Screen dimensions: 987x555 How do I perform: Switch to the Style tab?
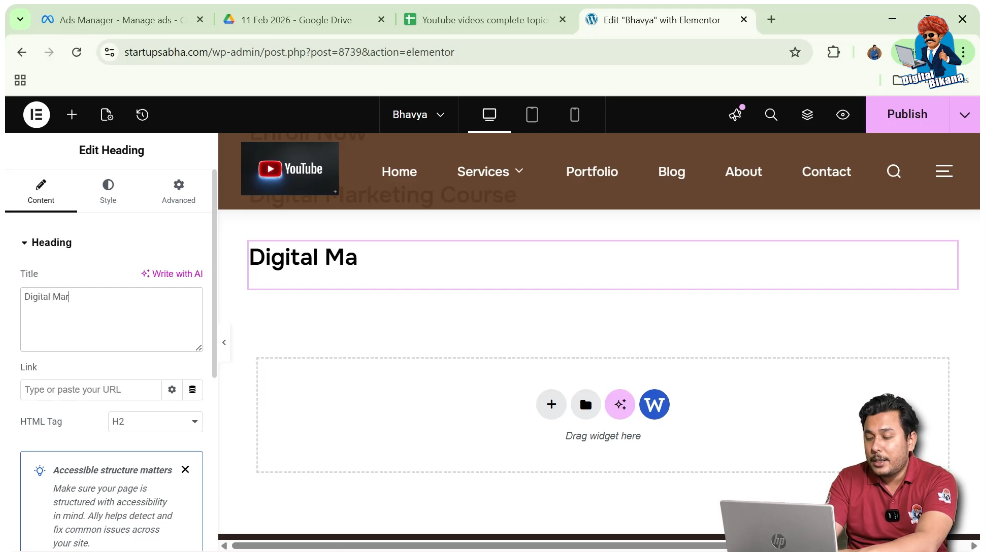[x=108, y=190]
